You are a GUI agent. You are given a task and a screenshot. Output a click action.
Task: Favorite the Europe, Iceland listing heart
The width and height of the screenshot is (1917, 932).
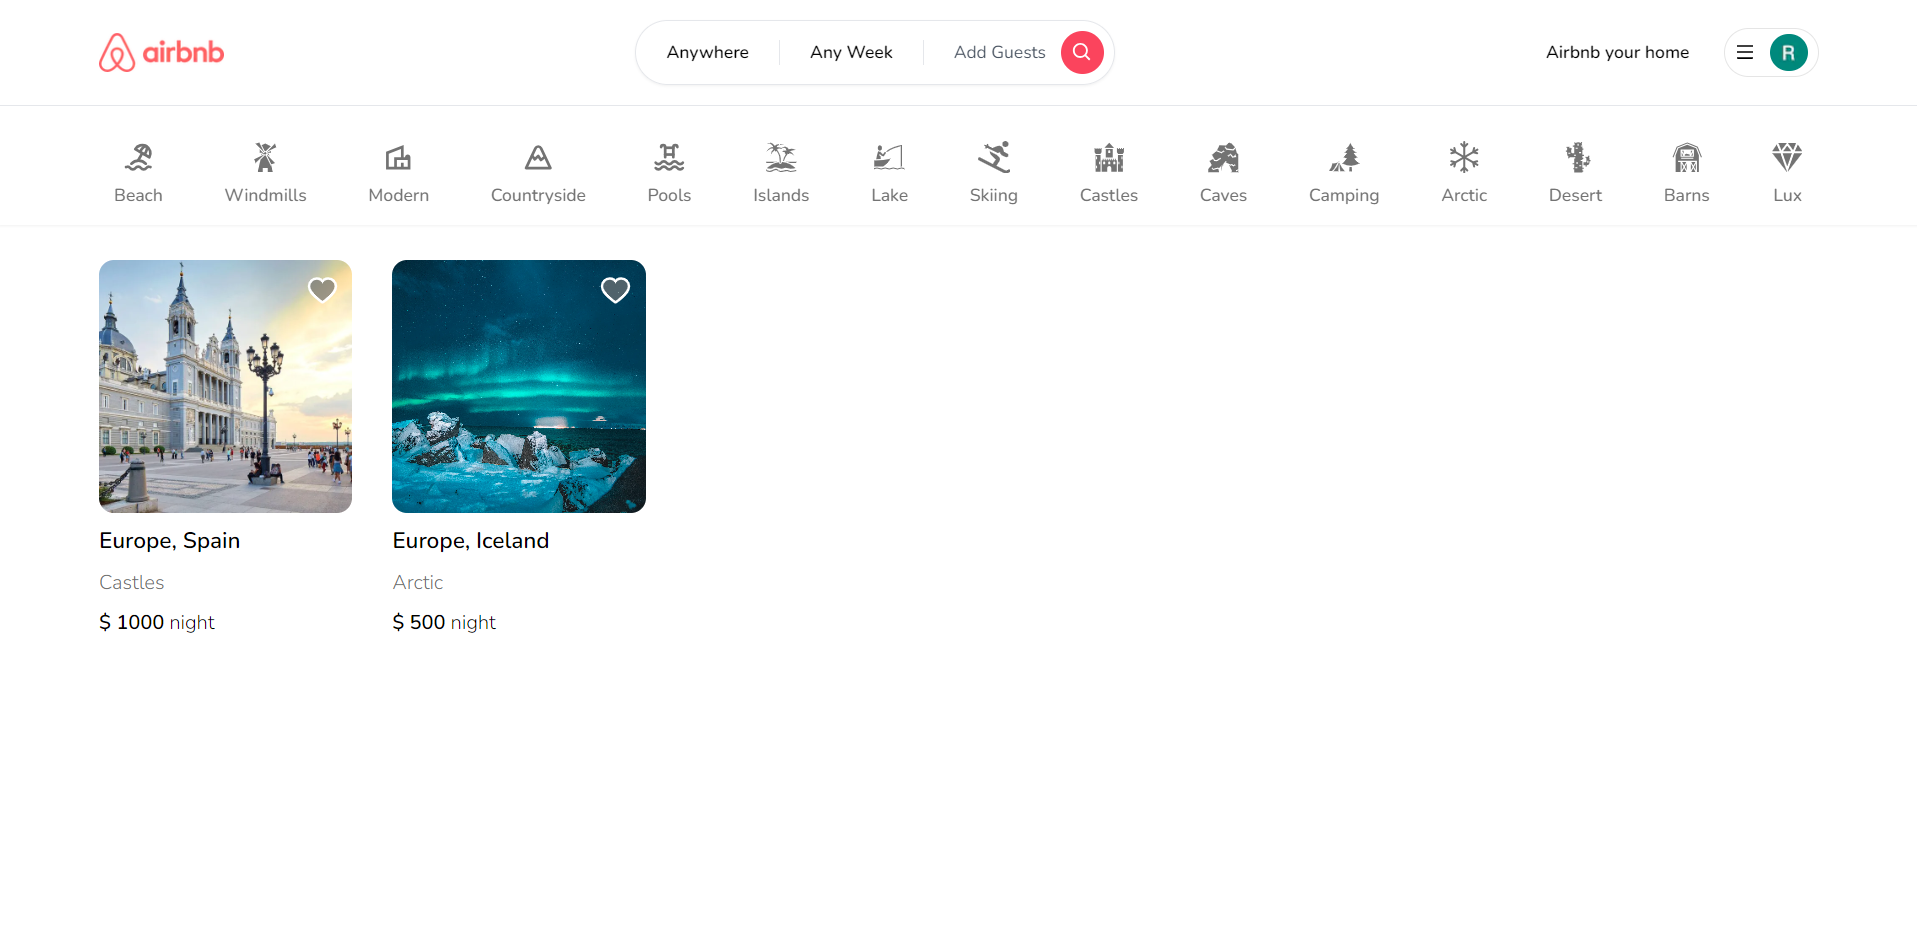(615, 290)
